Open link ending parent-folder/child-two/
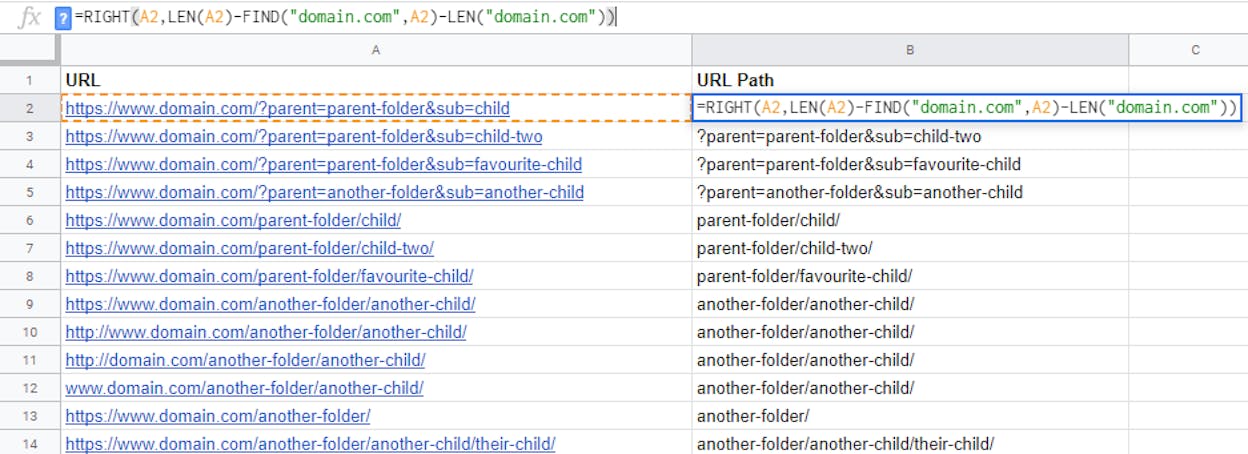The image size is (1248, 454). pyautogui.click(x=250, y=248)
